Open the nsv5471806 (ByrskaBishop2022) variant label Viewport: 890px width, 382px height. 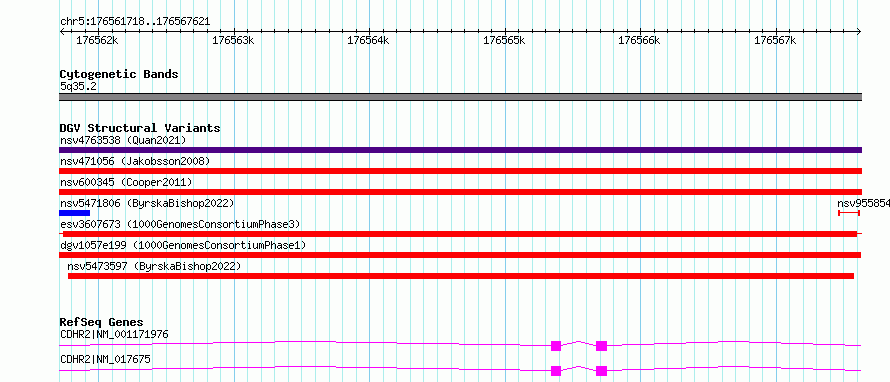(x=147, y=203)
